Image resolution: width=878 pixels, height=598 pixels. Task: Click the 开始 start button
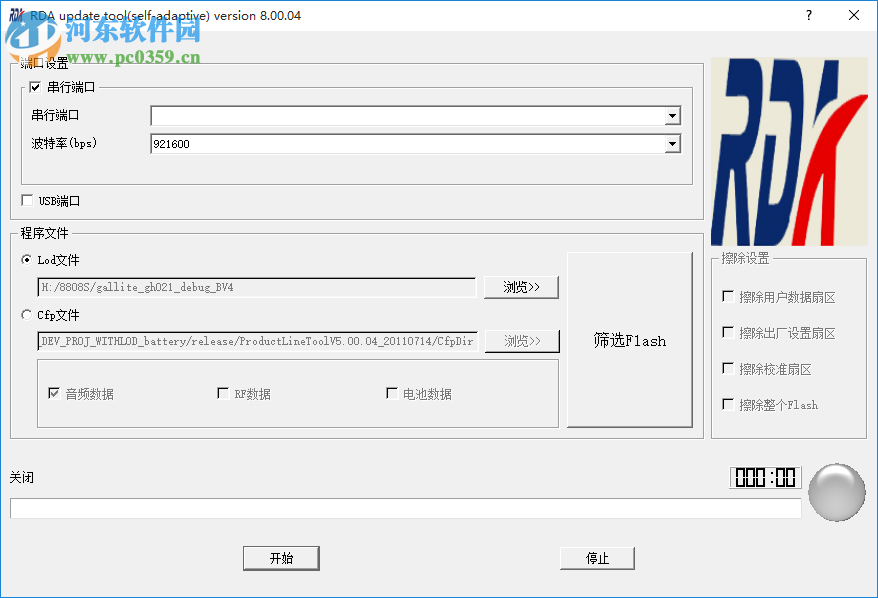click(281, 558)
